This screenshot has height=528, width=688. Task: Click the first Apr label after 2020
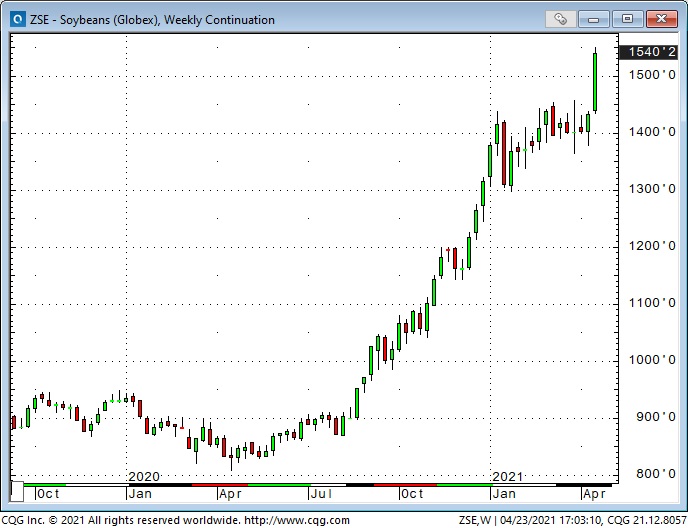pyautogui.click(x=230, y=494)
